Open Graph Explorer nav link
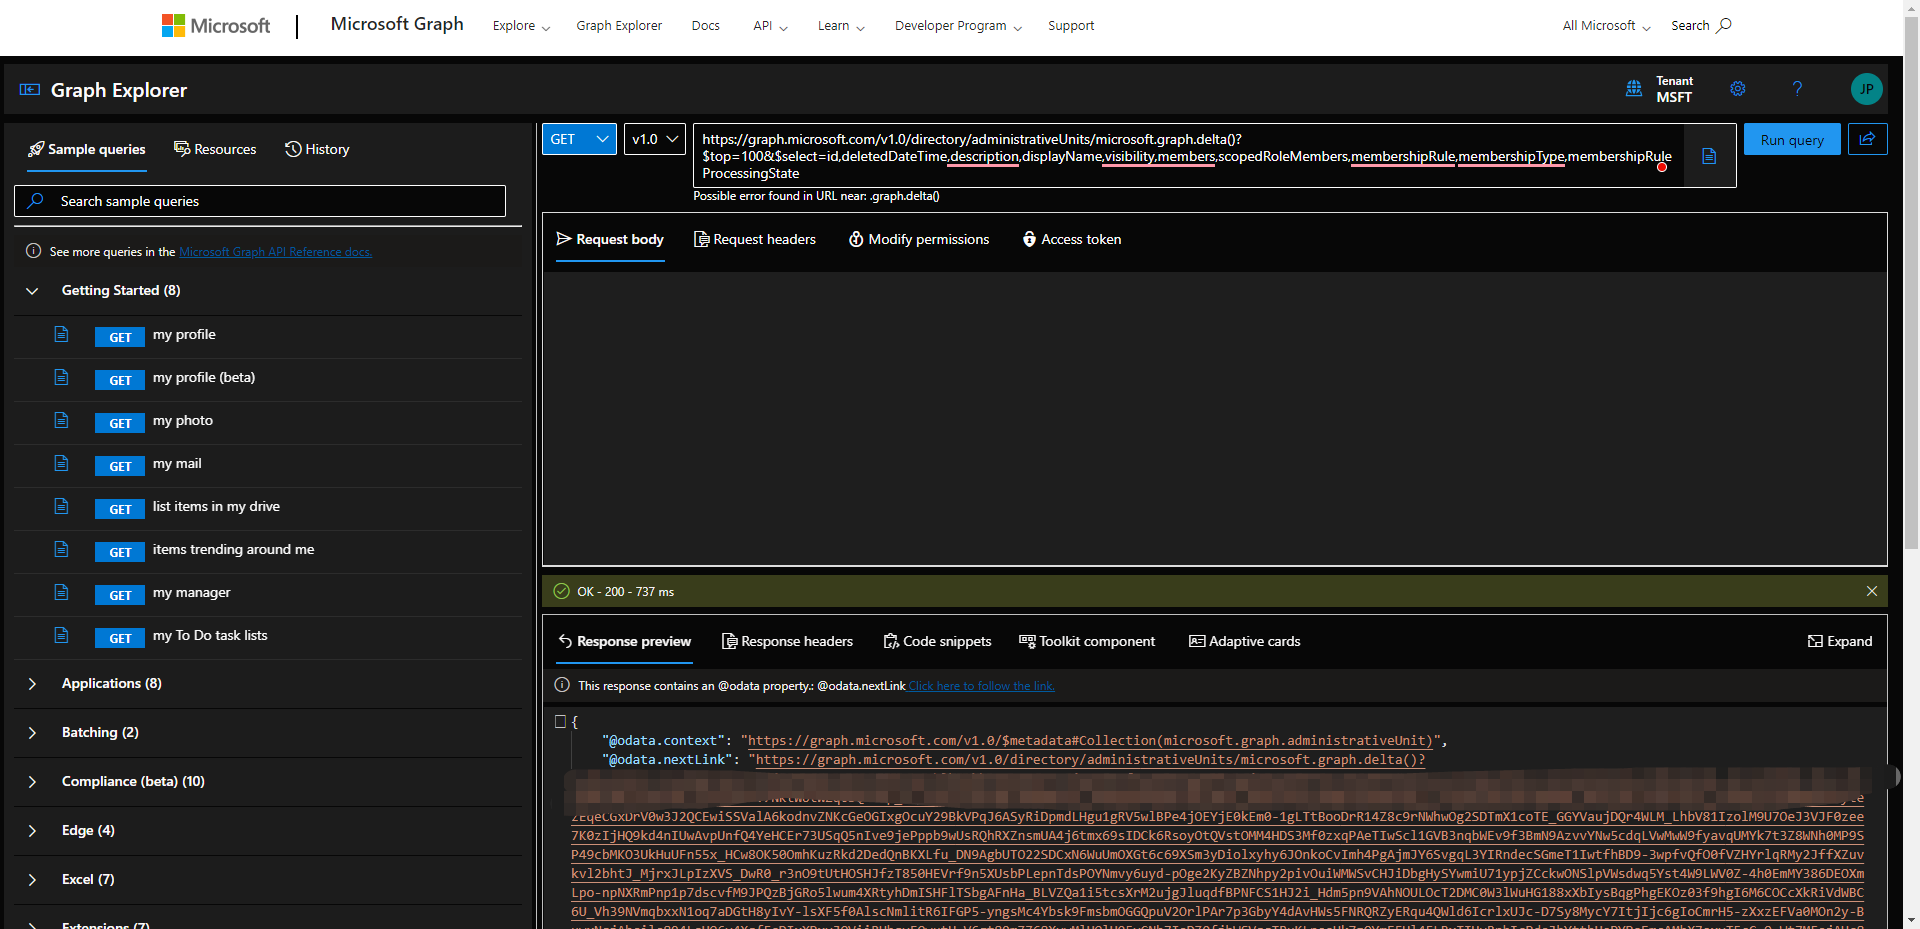The width and height of the screenshot is (1920, 929). pos(619,26)
